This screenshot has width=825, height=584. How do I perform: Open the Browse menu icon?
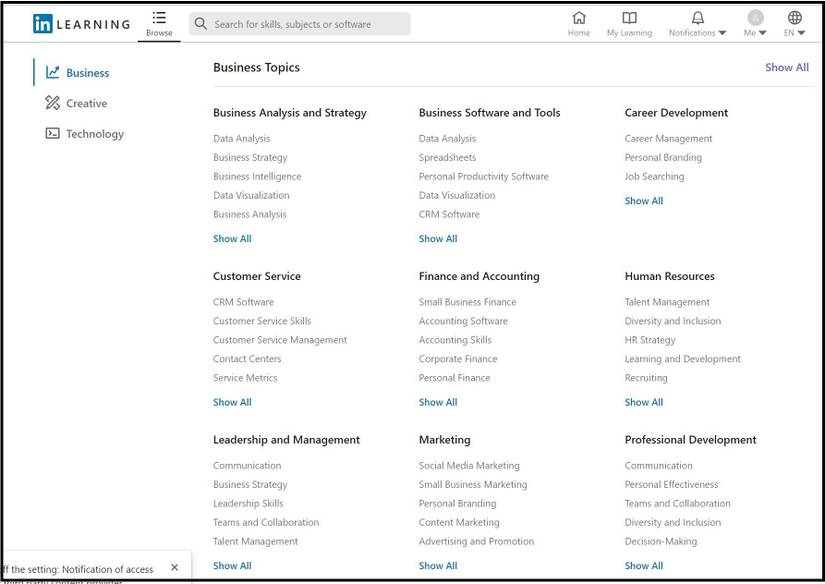coord(159,18)
